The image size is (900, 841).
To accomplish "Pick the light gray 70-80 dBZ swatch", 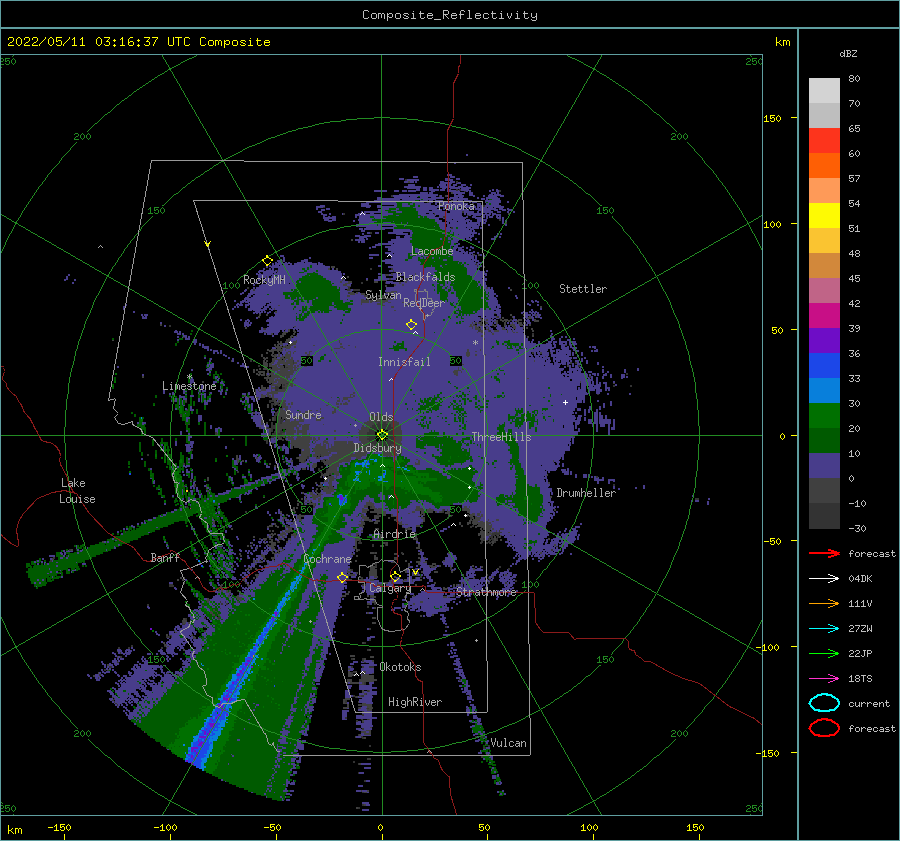I will click(x=824, y=90).
